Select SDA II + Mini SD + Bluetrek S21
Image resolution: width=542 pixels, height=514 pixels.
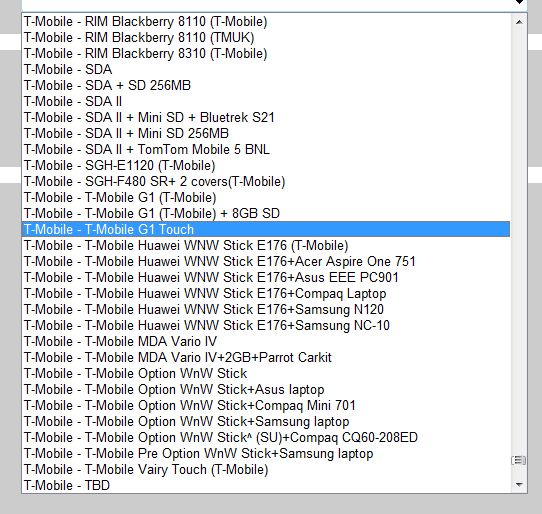265,118
